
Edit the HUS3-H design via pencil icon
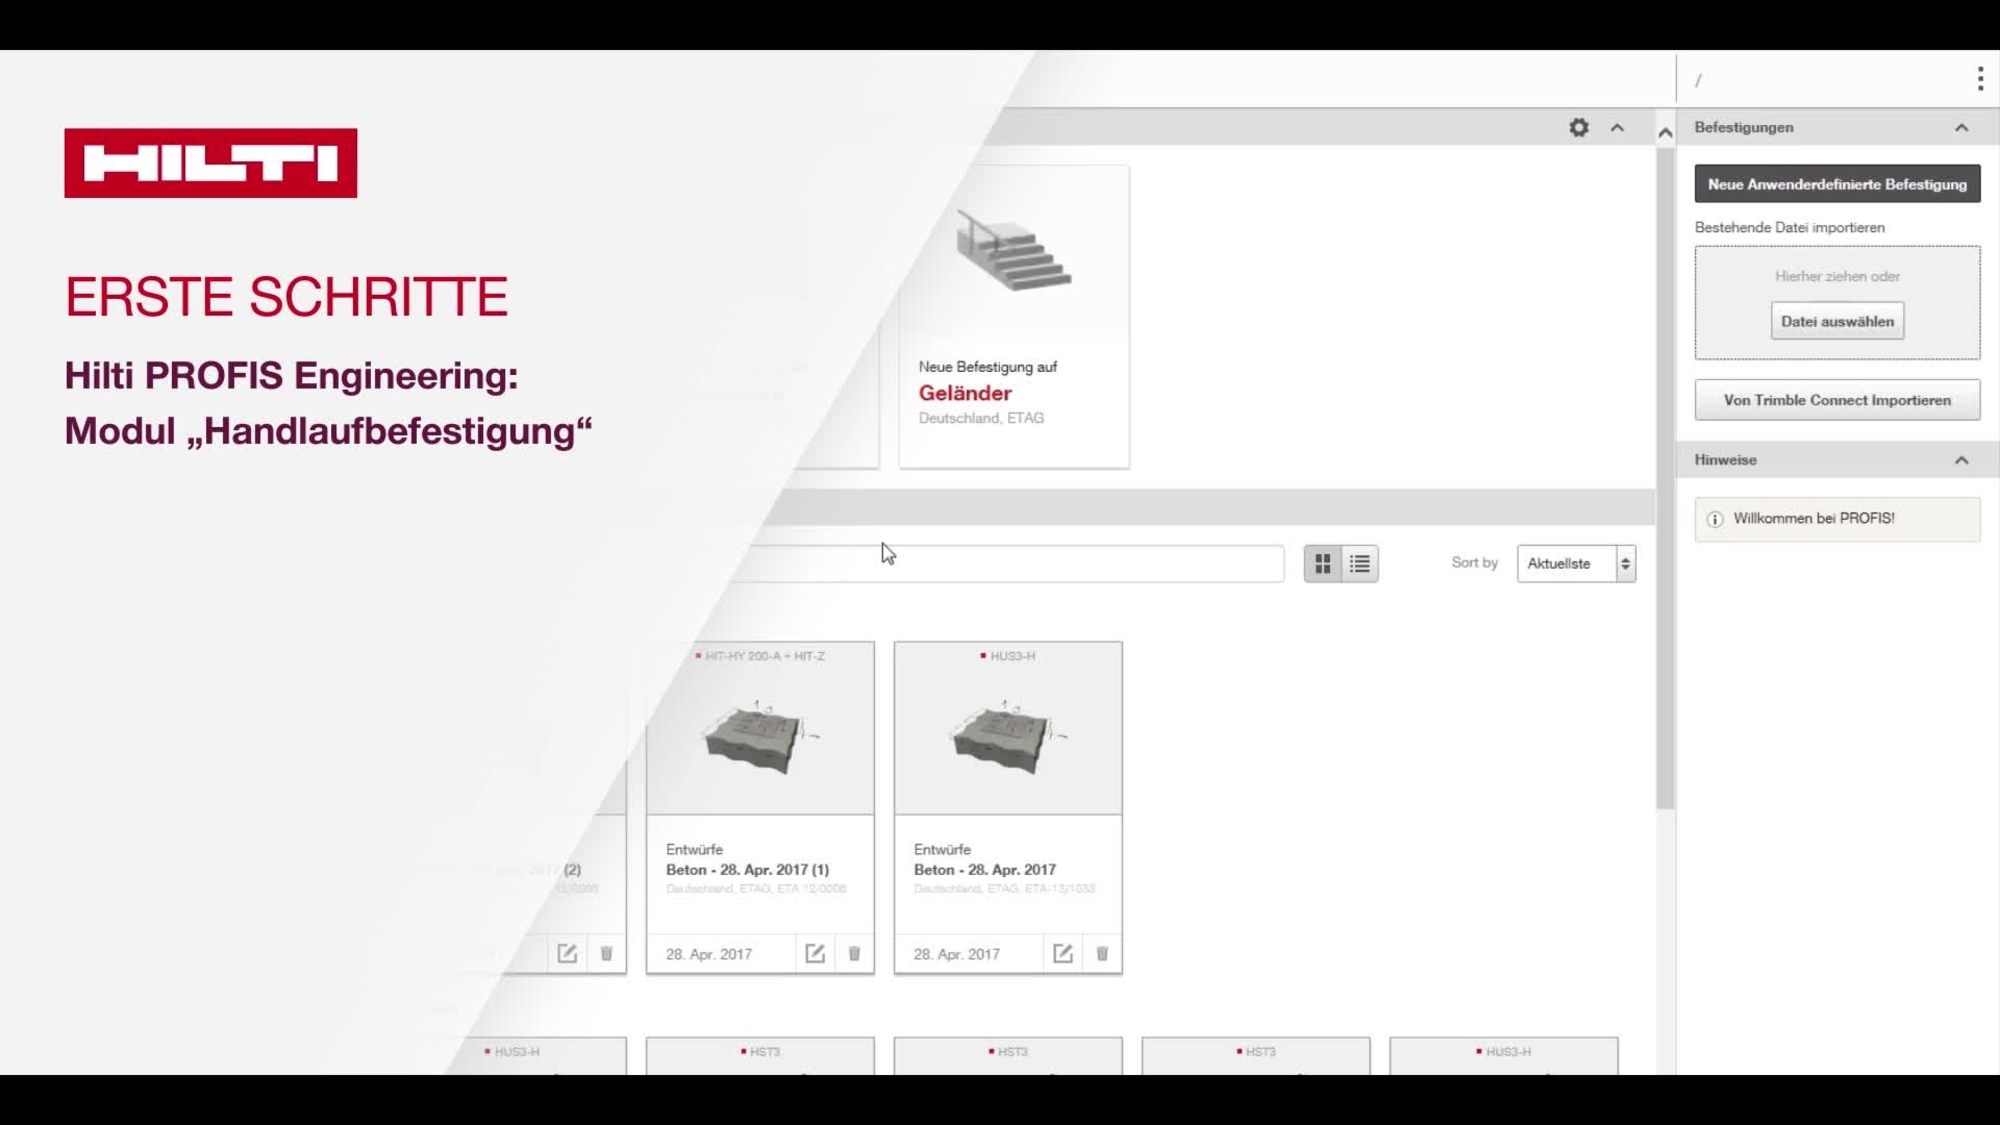(1063, 953)
